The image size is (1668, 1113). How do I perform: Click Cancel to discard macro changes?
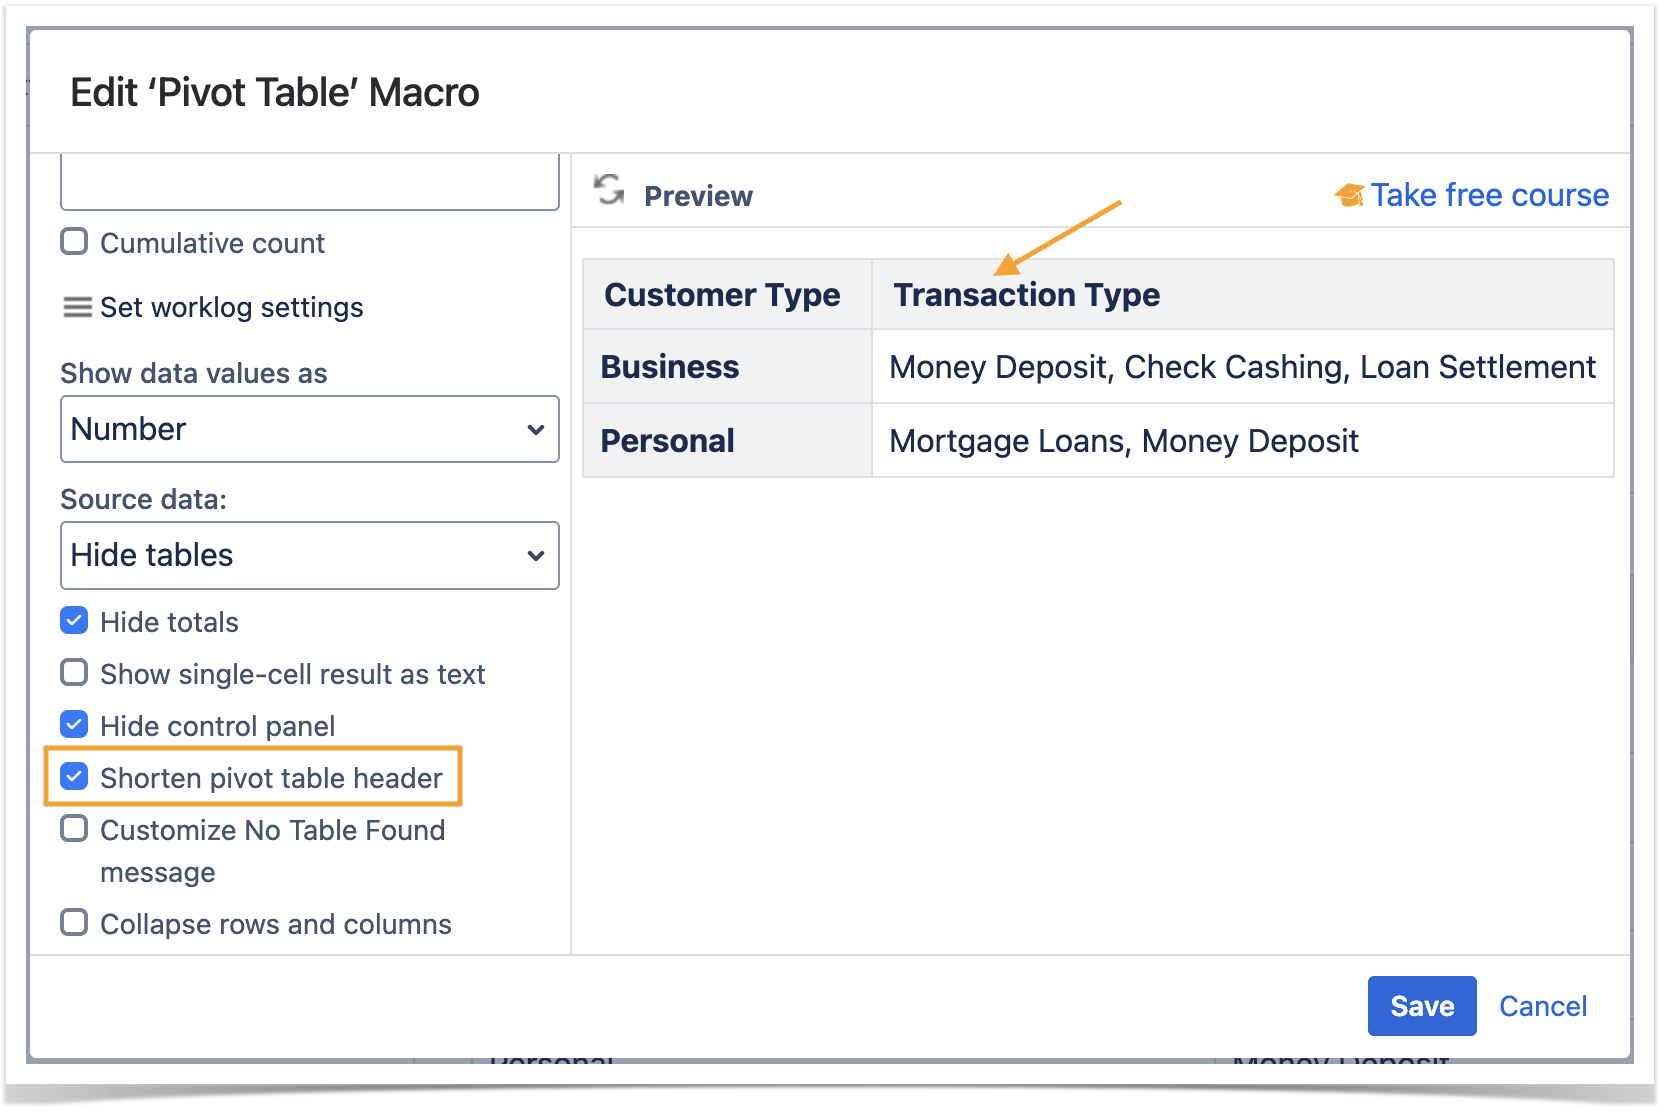coord(1542,1006)
